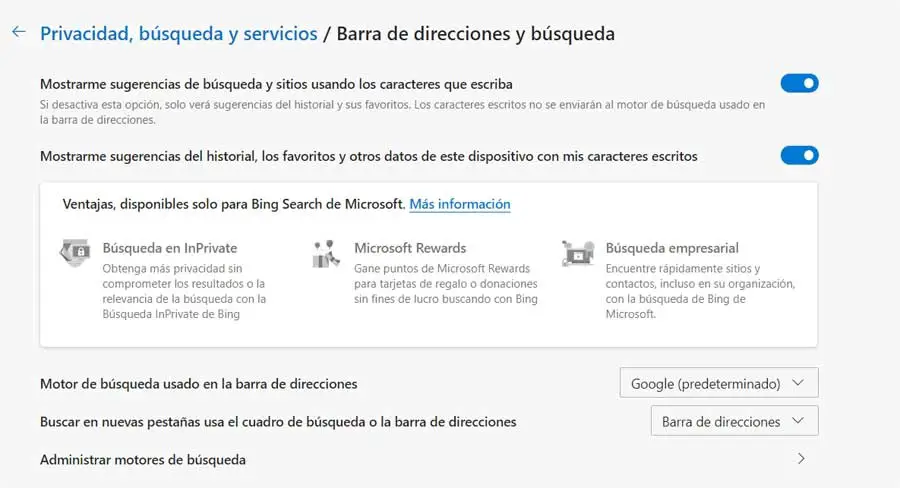Open the Google (predeterminado) search engine dropdown
The image size is (900, 488).
[x=719, y=383]
